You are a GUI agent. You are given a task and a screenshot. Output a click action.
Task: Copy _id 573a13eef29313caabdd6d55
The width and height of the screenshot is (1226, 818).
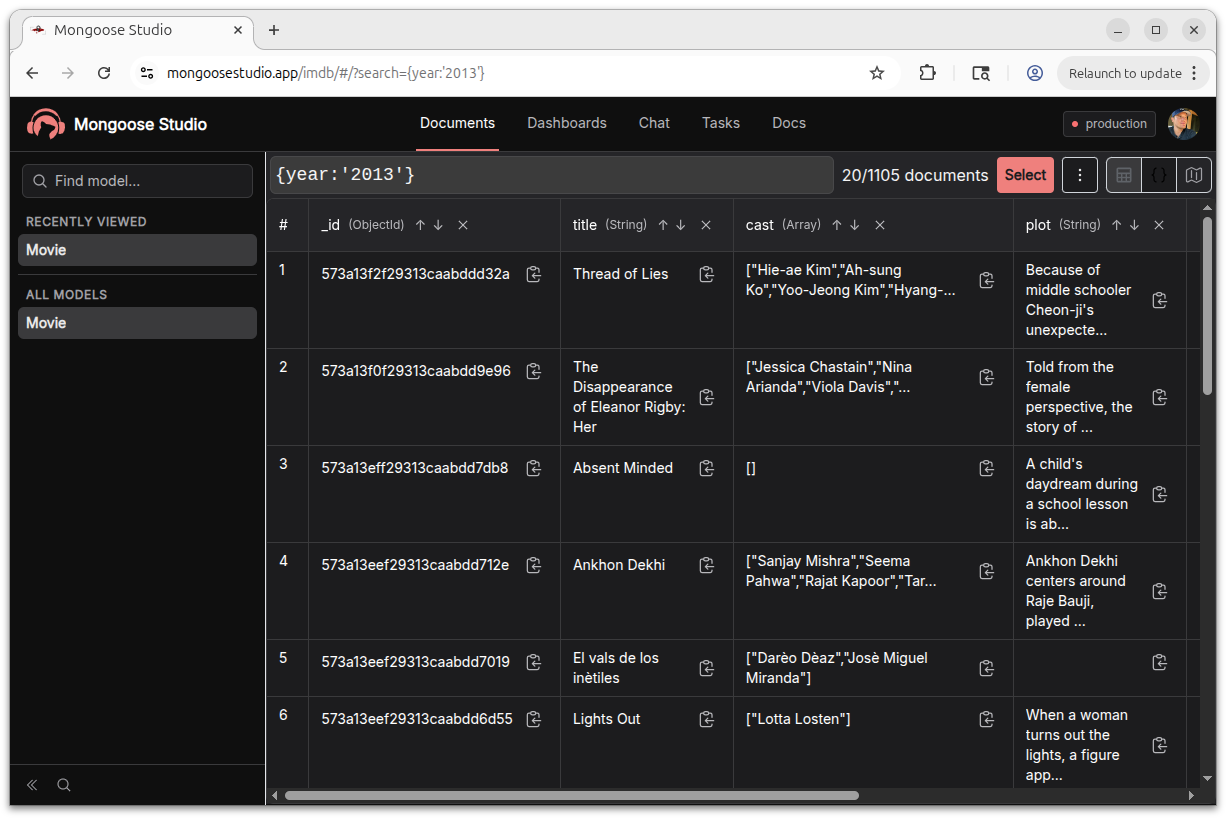pos(534,719)
